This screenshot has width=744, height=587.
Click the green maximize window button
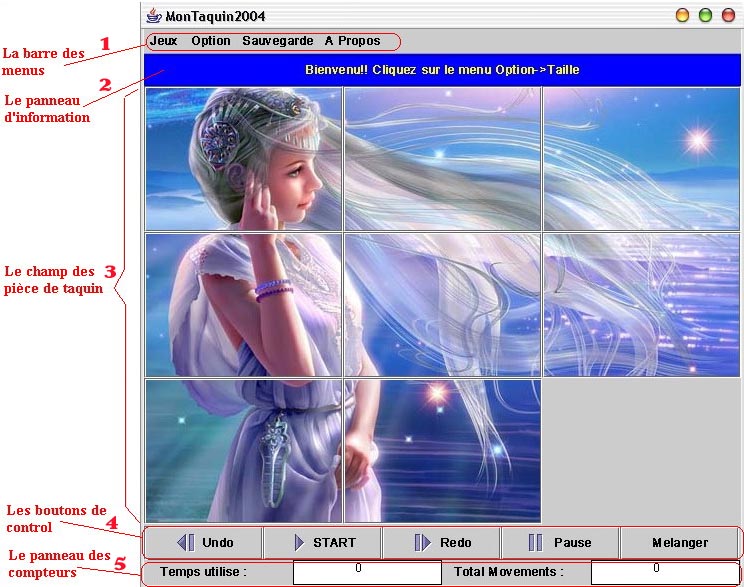706,16
